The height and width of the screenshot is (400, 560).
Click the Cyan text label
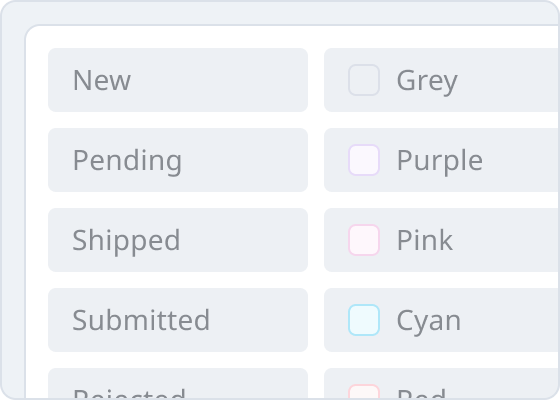click(x=429, y=321)
